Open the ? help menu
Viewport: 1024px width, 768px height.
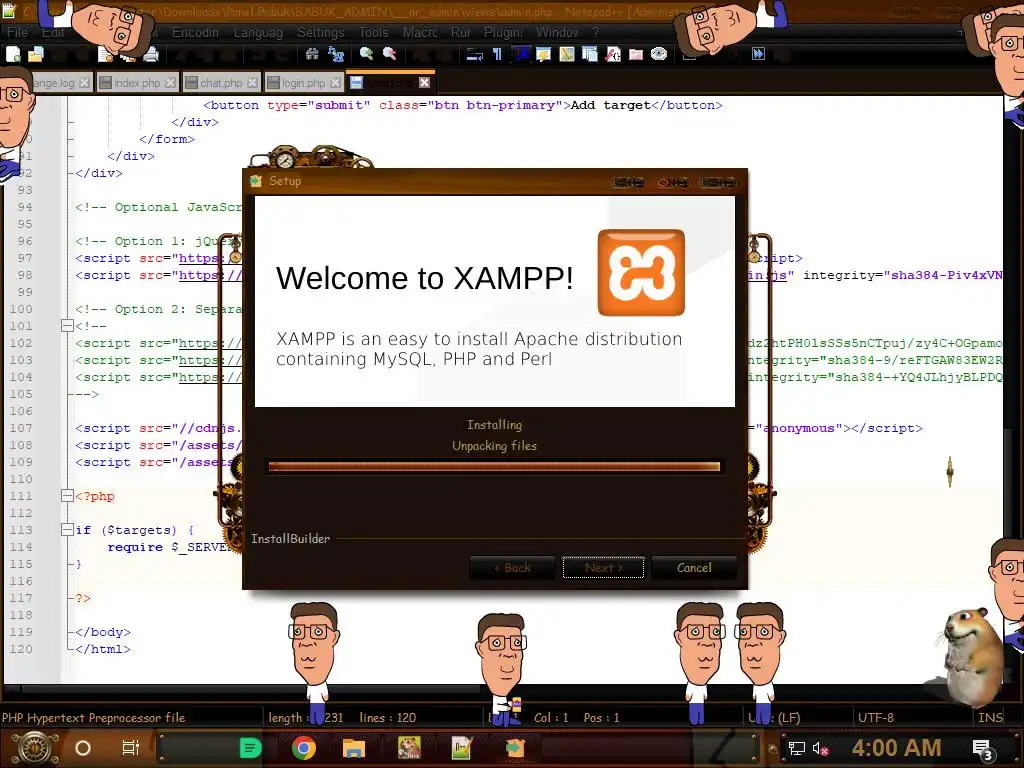(x=596, y=32)
